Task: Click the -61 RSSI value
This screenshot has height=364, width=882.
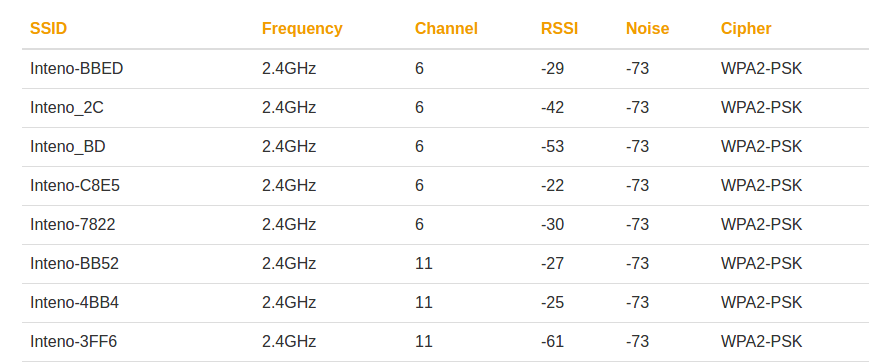Action: pos(552,341)
